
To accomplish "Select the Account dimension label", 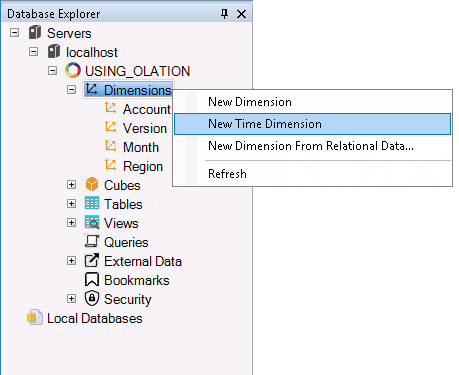I will point(147,109).
